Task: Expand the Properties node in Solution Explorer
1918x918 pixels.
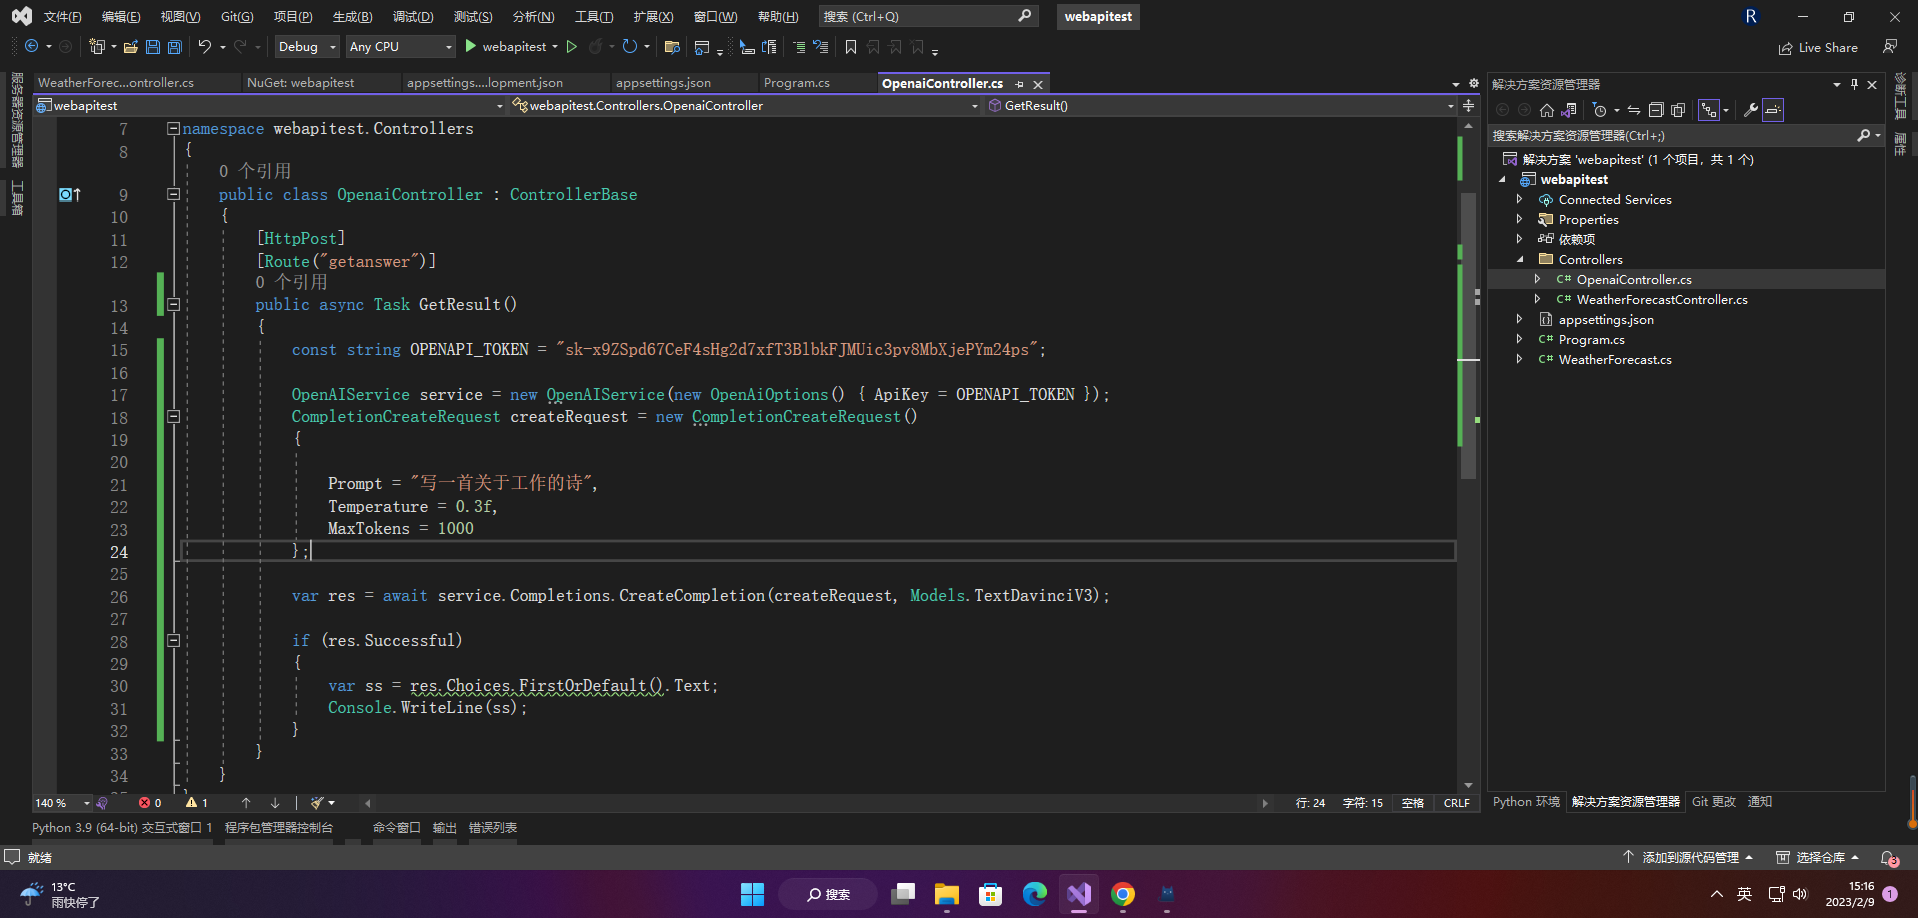Action: click(1519, 220)
